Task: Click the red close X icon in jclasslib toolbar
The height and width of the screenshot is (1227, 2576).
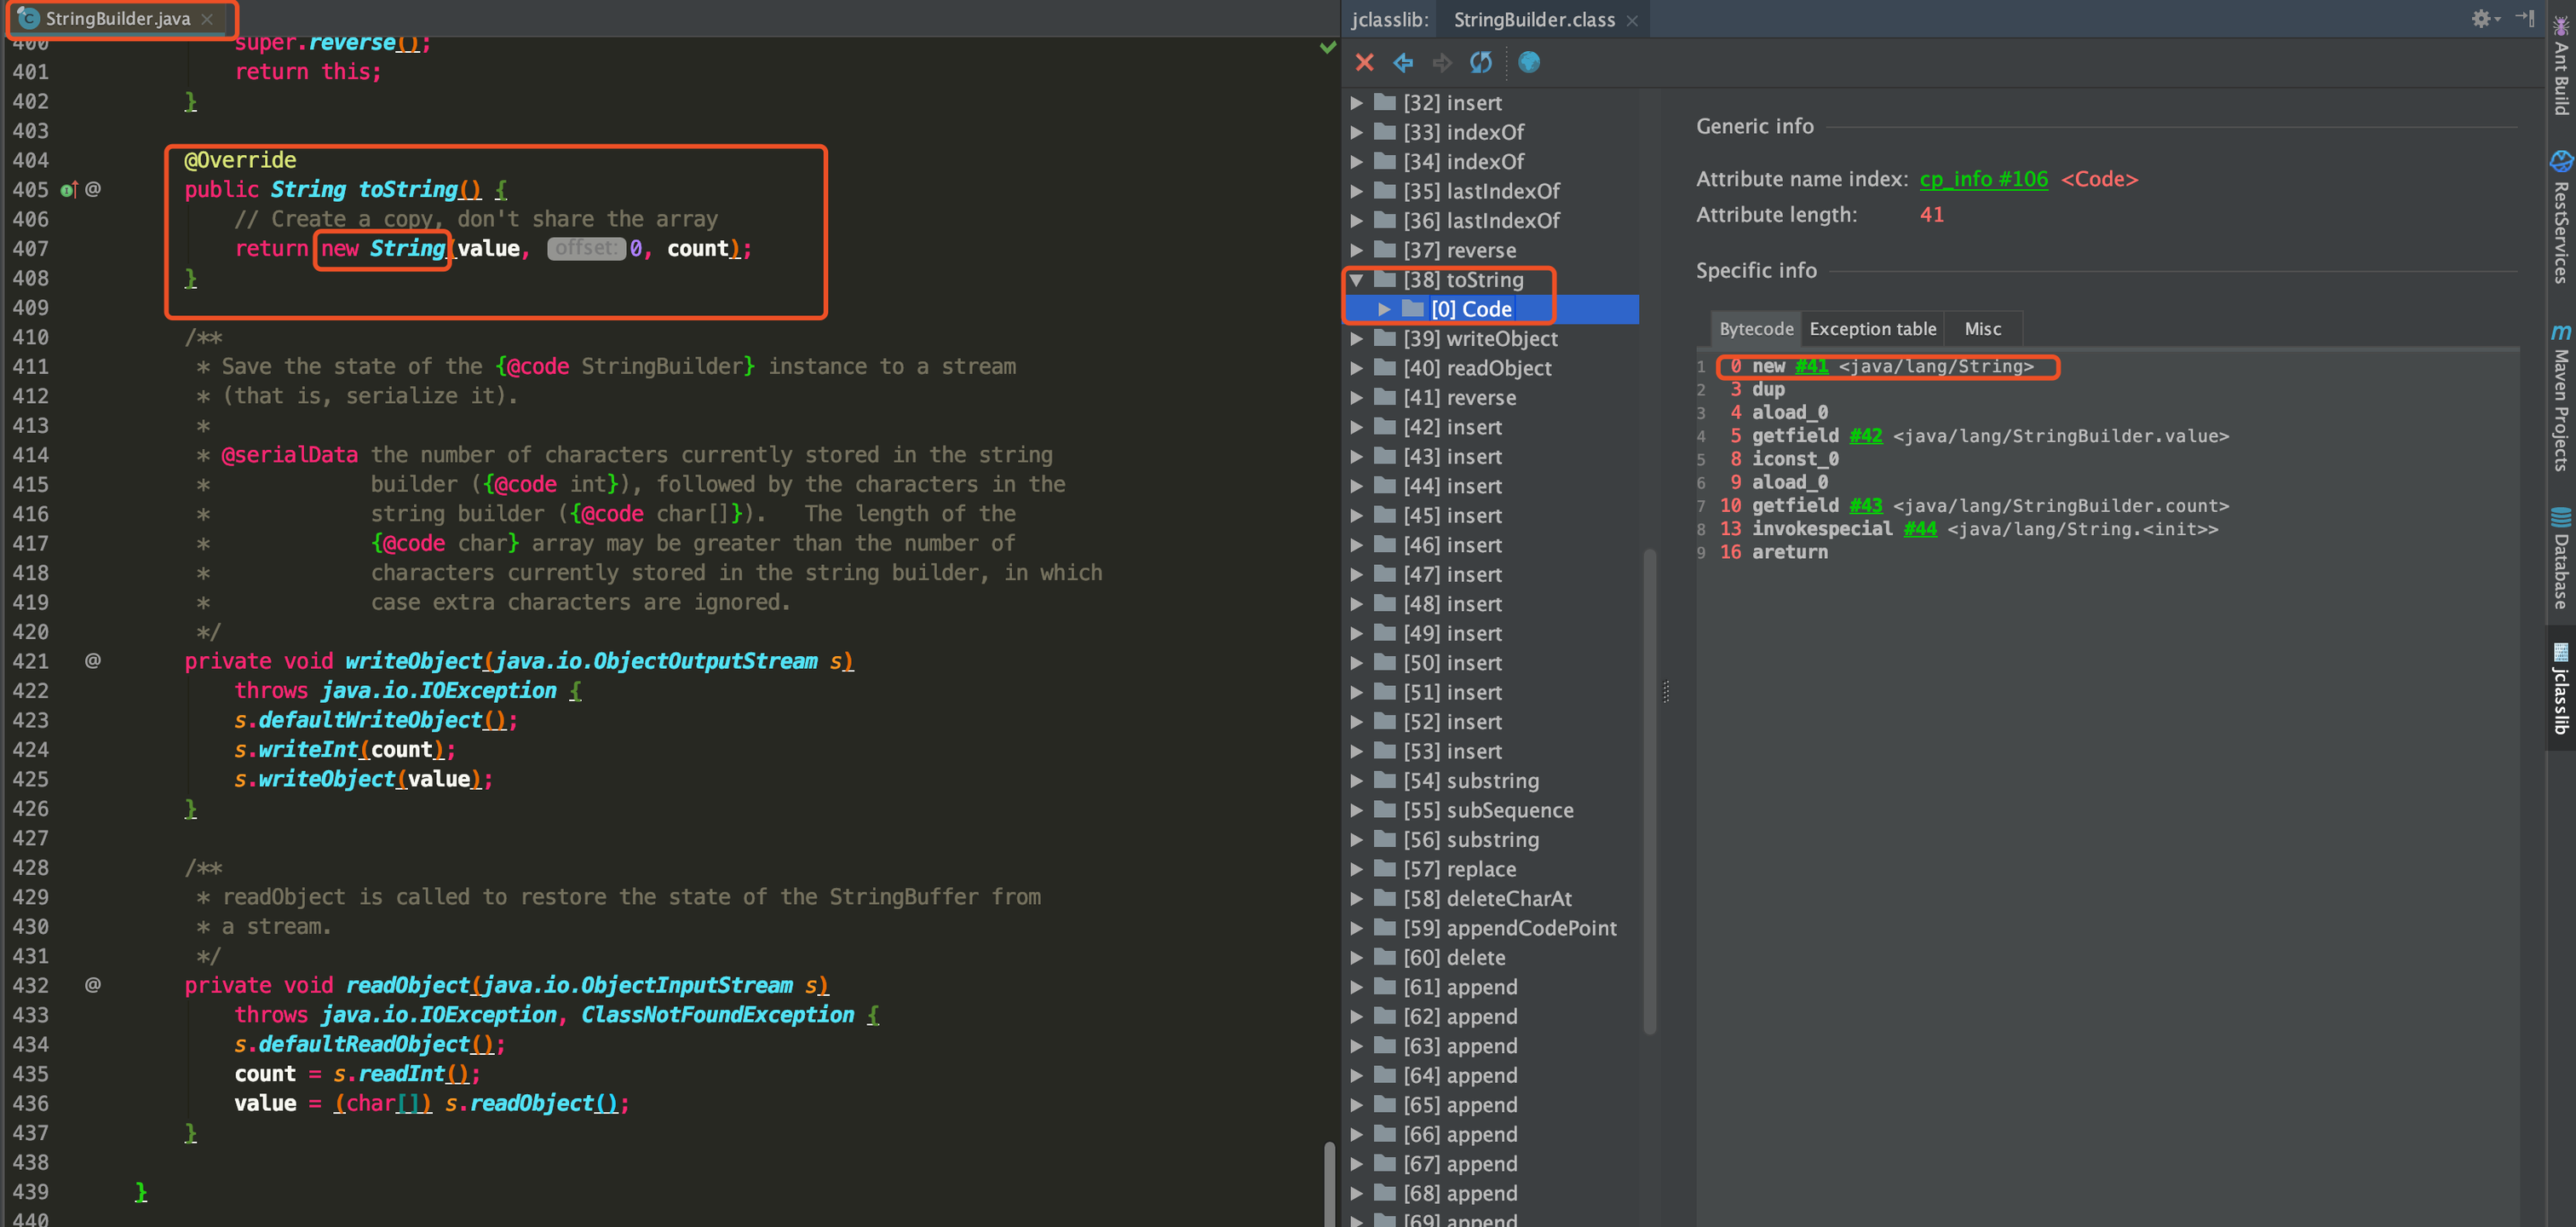Action: click(x=1364, y=63)
